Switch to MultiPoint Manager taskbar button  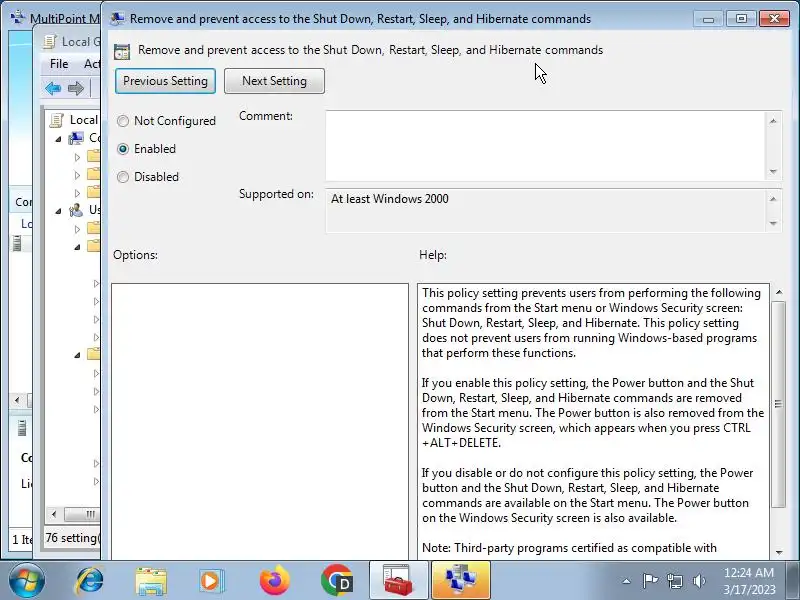pyautogui.click(x=461, y=581)
